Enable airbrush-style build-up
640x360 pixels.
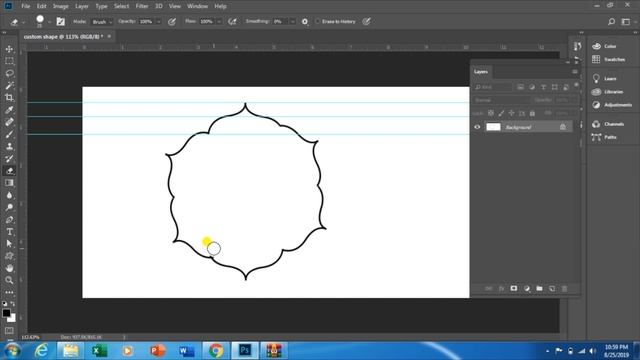point(232,22)
